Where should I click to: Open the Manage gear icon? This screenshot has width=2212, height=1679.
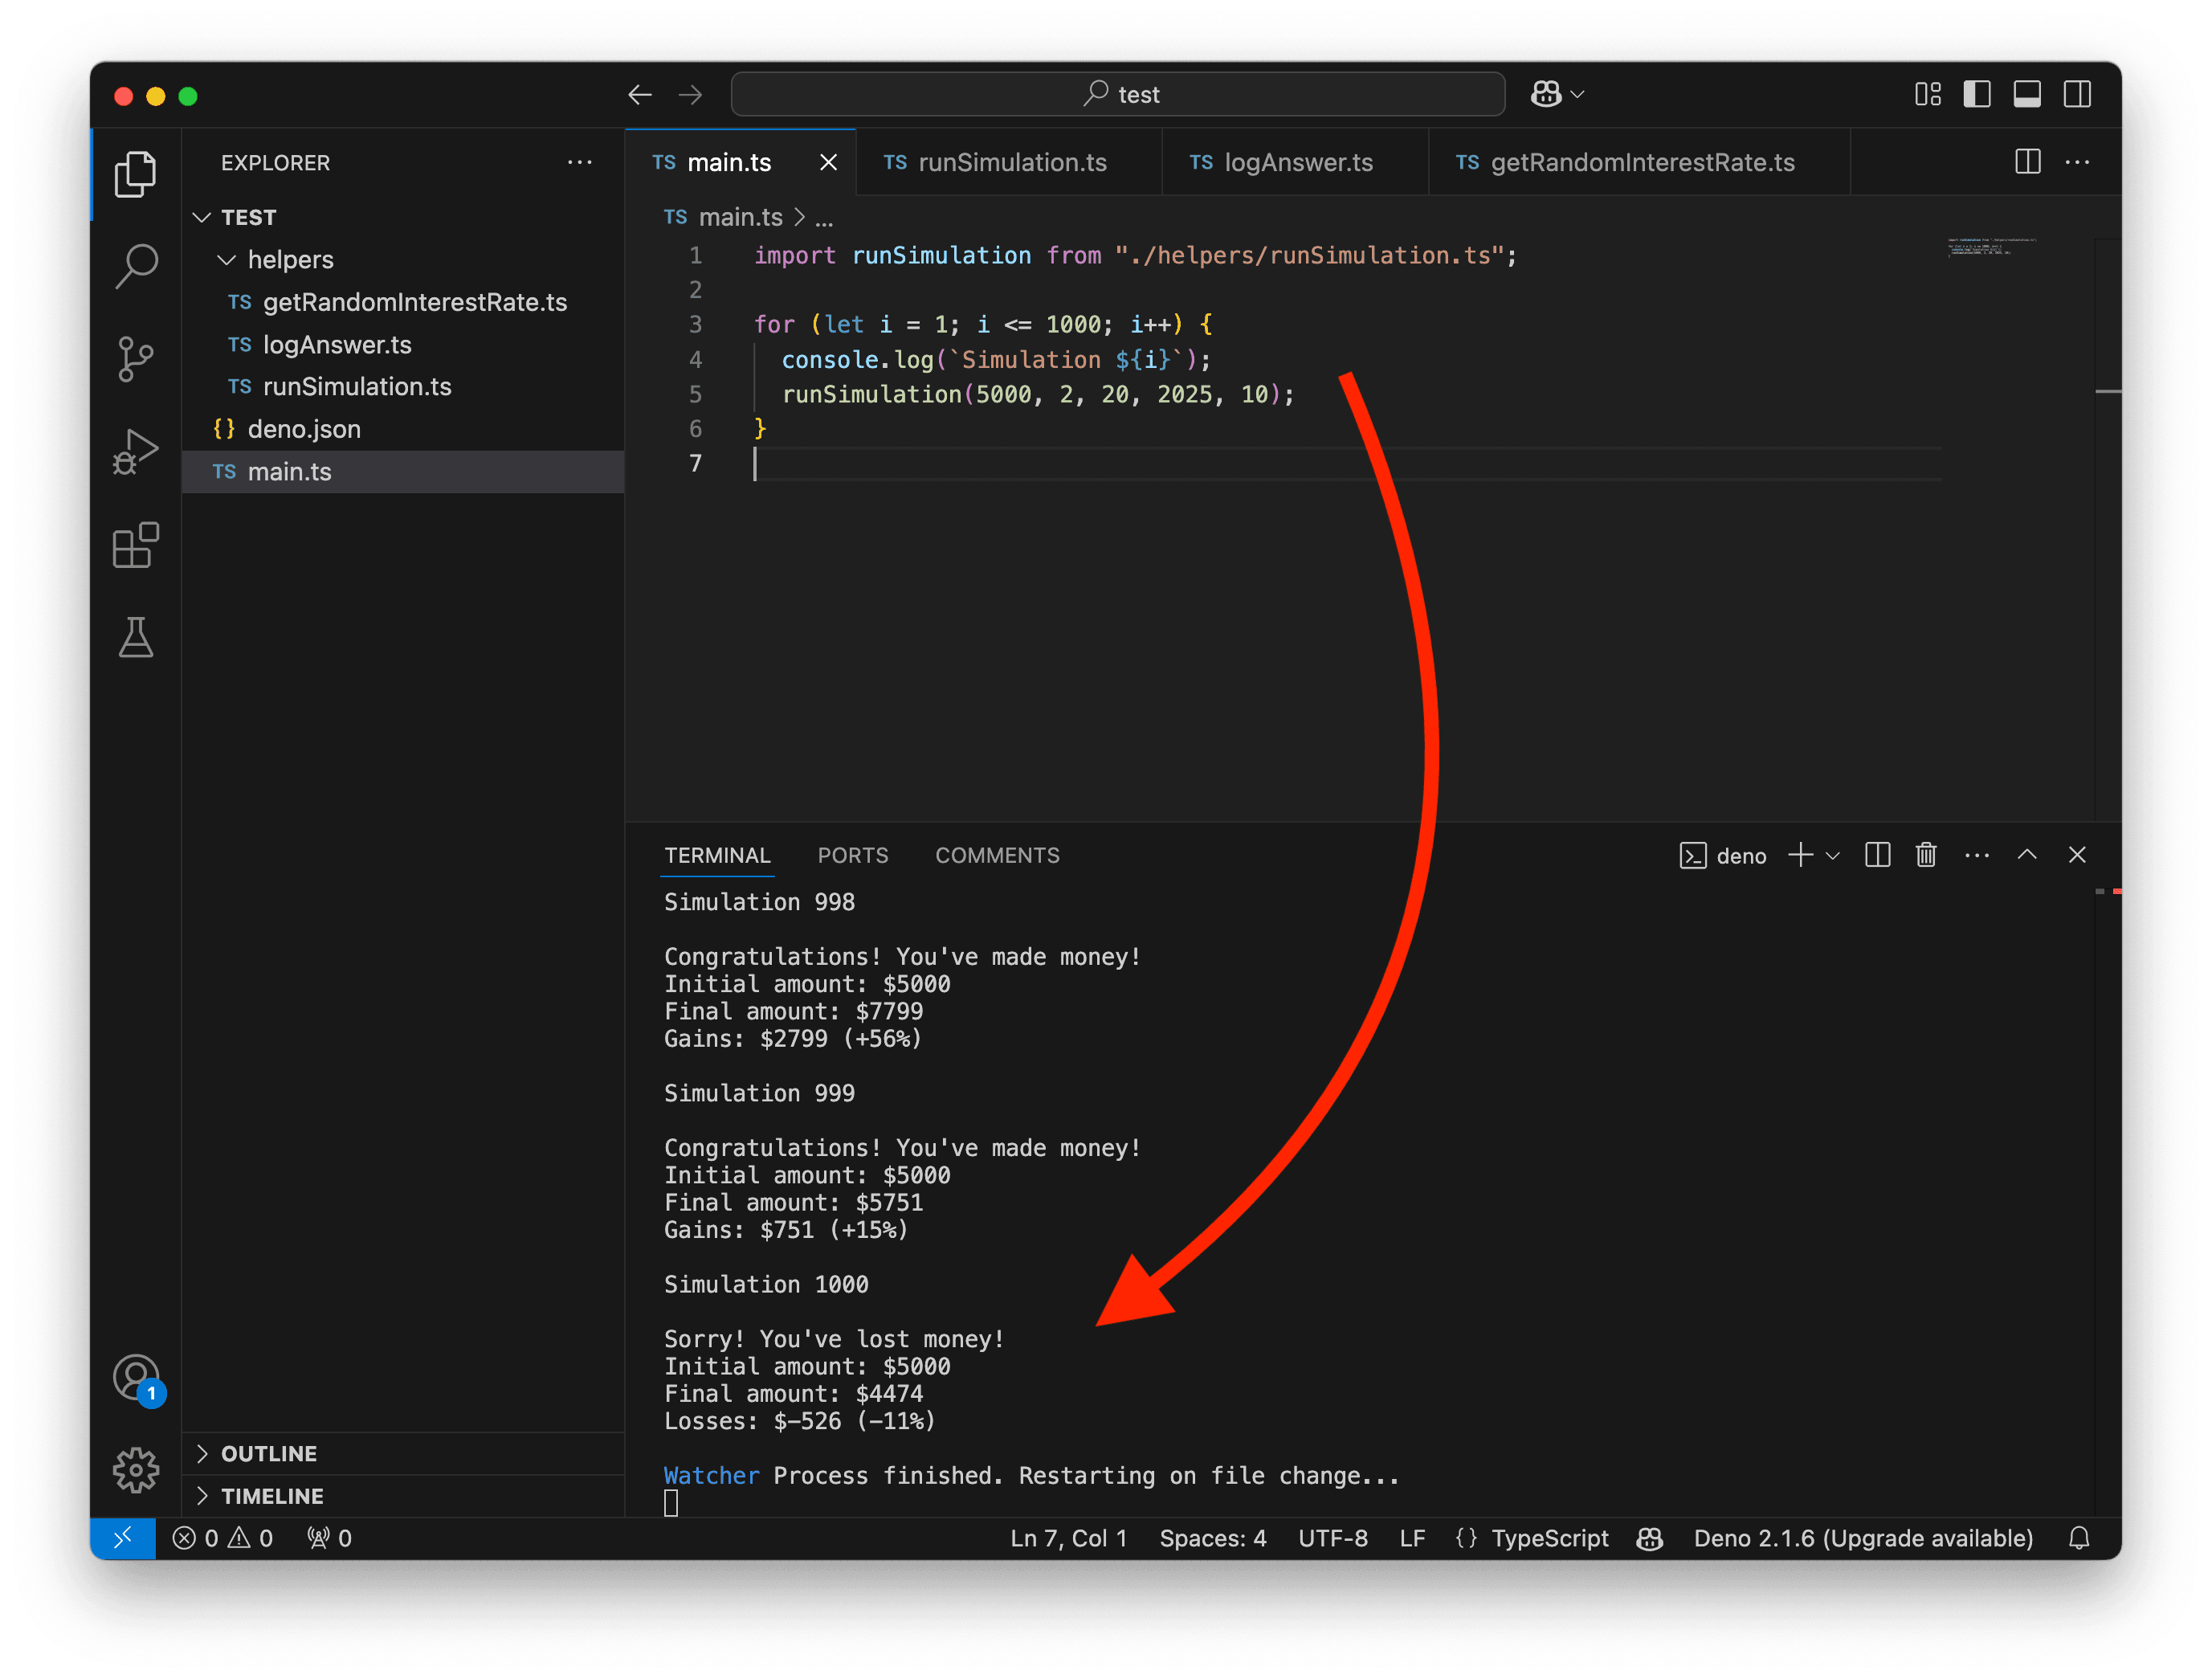pos(135,1470)
